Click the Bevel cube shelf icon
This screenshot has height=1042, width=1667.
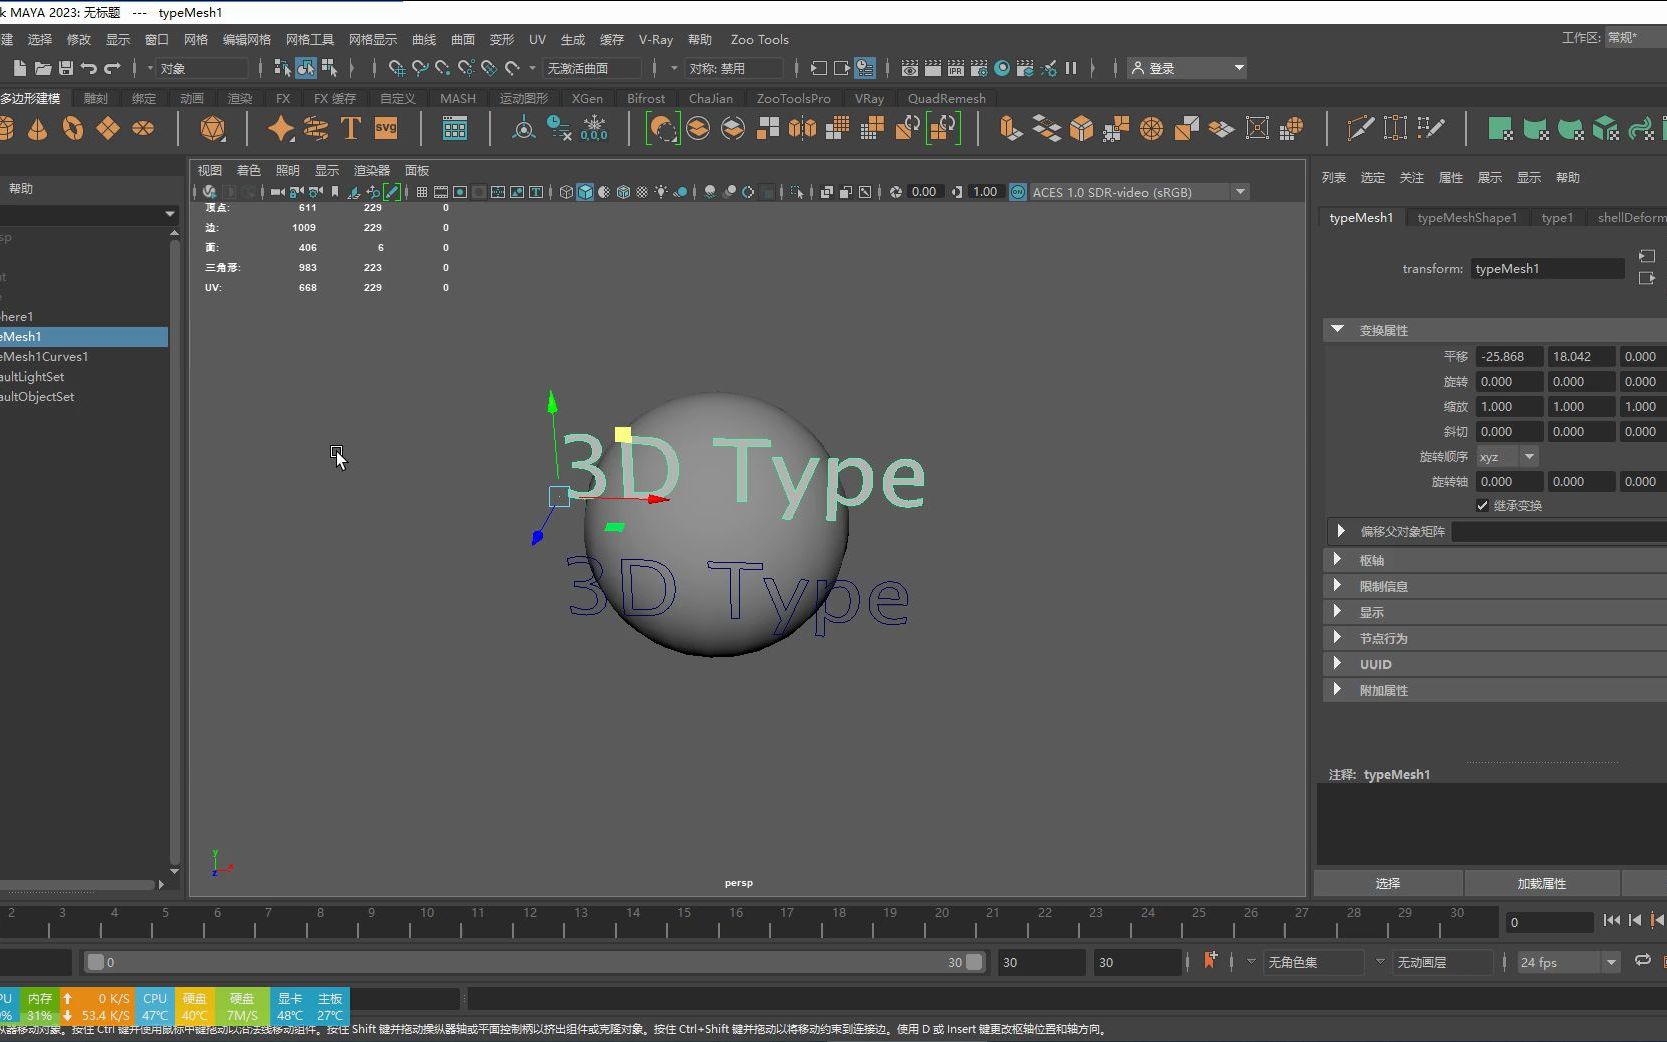1081,128
